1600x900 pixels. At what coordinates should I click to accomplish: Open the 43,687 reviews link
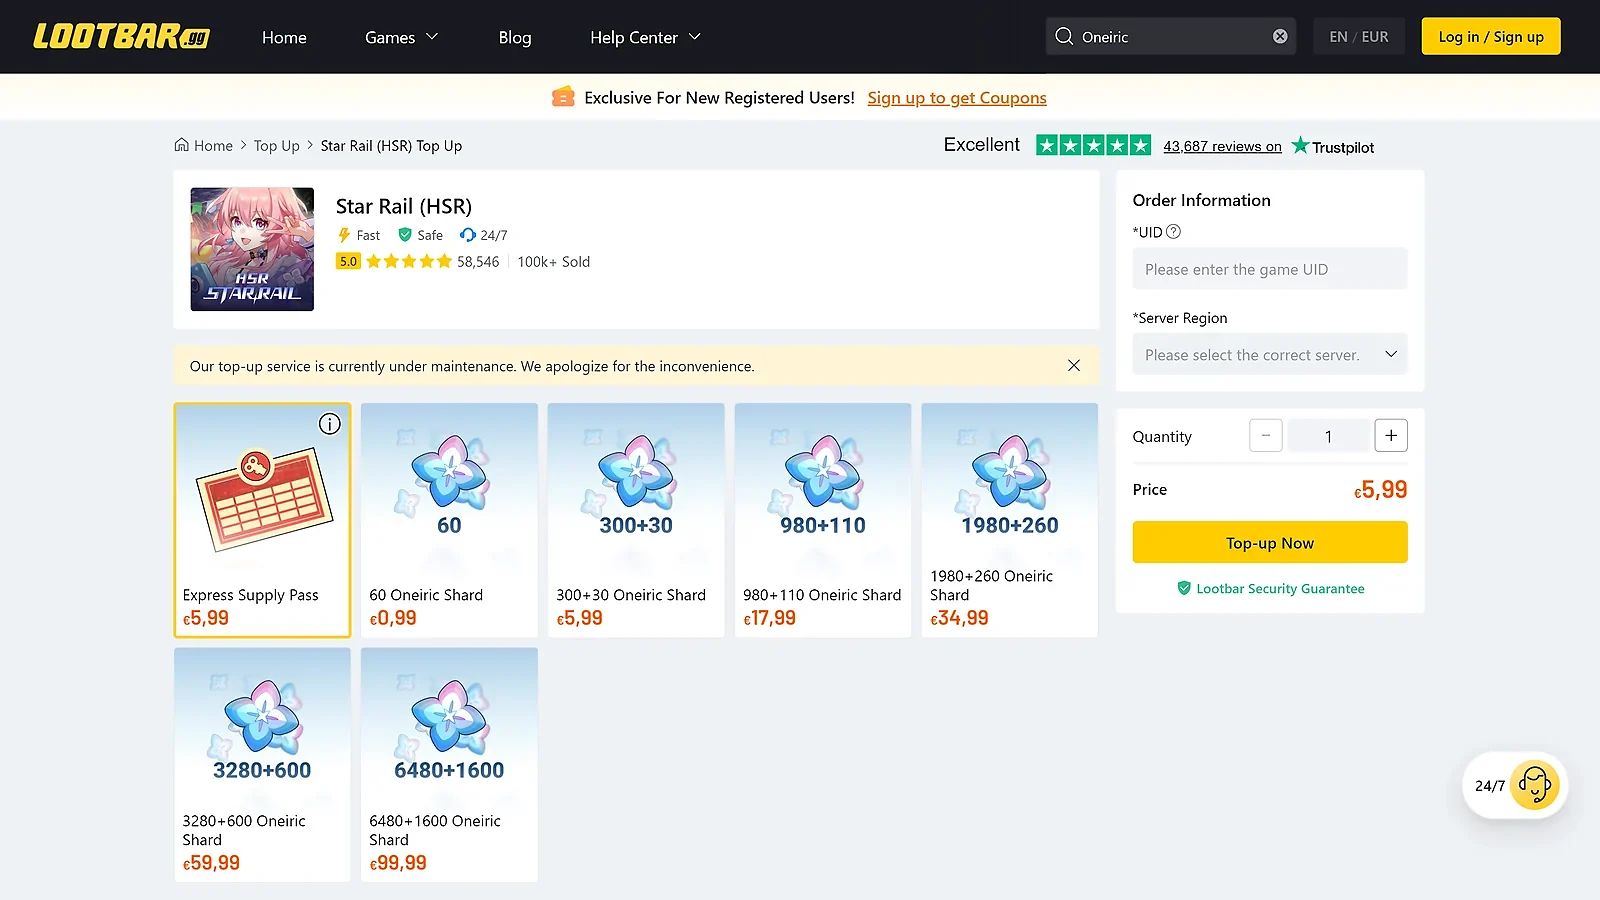click(1222, 146)
